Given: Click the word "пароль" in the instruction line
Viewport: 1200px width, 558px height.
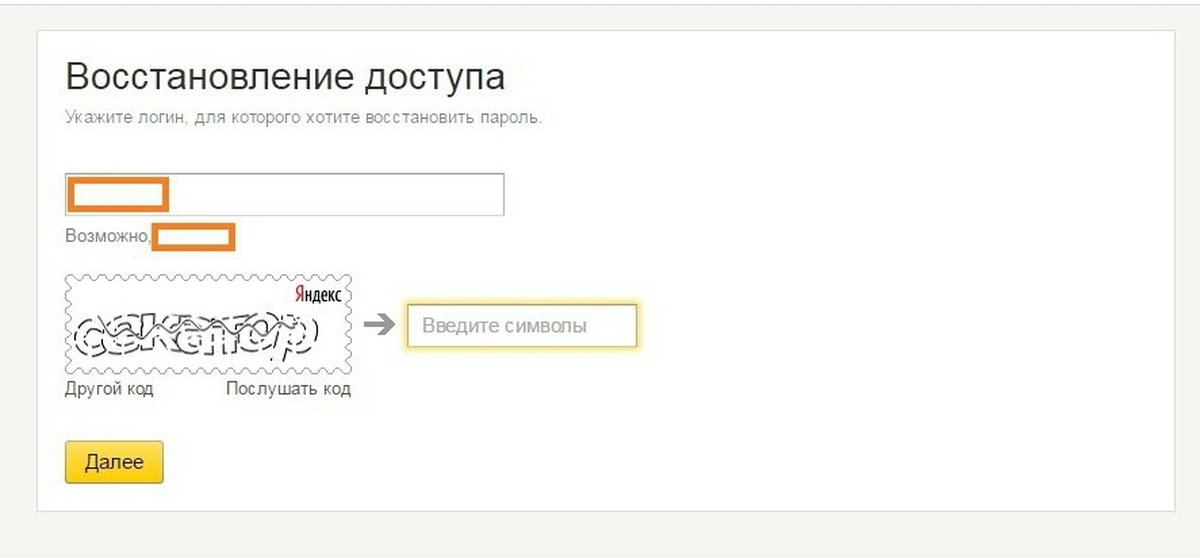Looking at the screenshot, I should pyautogui.click(x=517, y=117).
